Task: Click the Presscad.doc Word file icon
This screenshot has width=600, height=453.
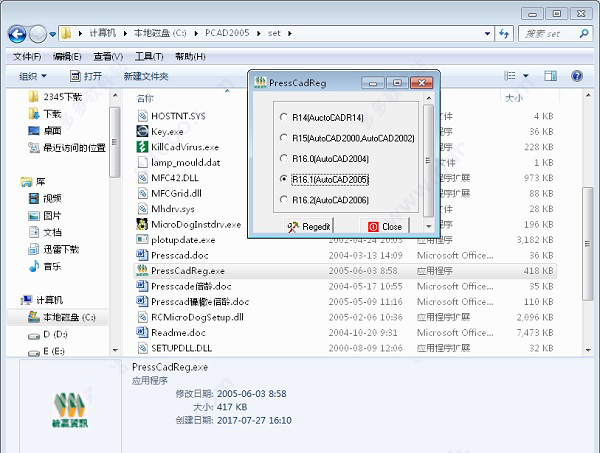Action: click(x=142, y=255)
